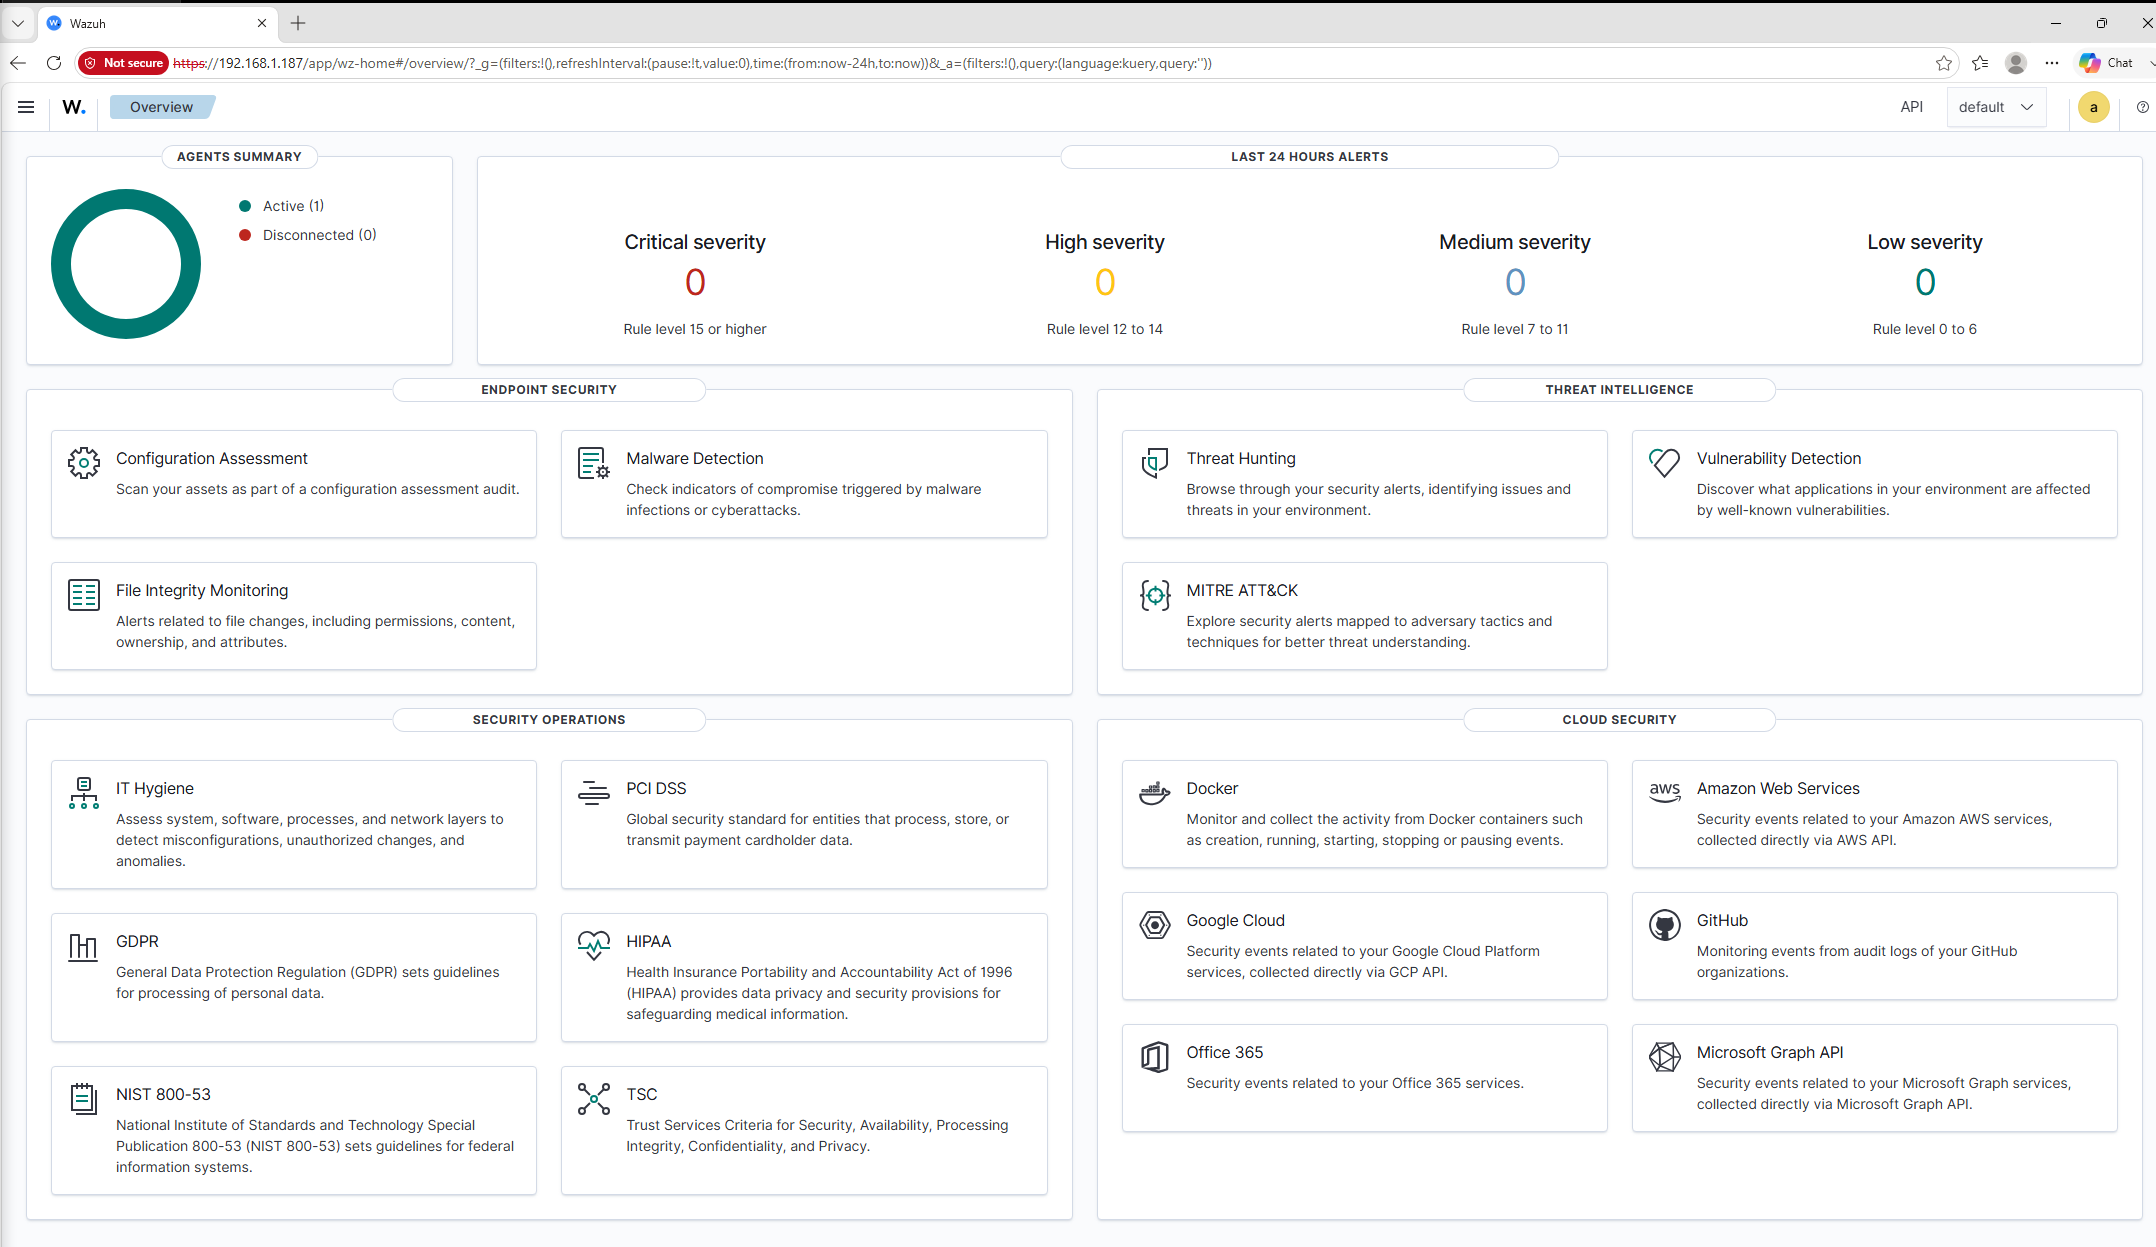The width and height of the screenshot is (2156, 1247).
Task: Open the hamburger navigation menu
Action: [x=26, y=107]
